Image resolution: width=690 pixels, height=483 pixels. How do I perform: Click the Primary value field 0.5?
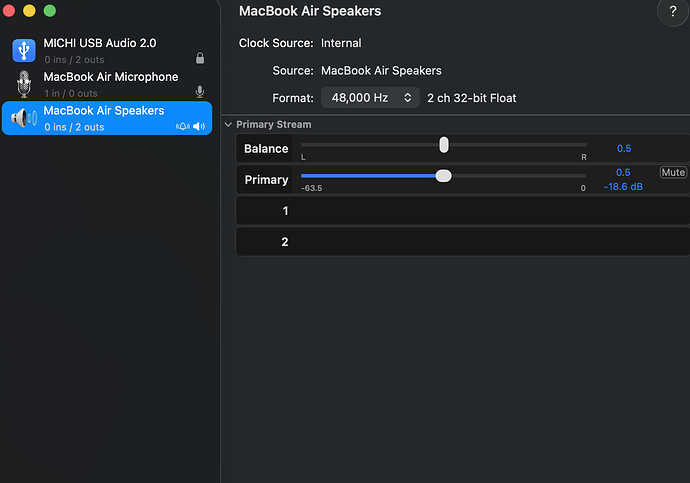(x=623, y=172)
